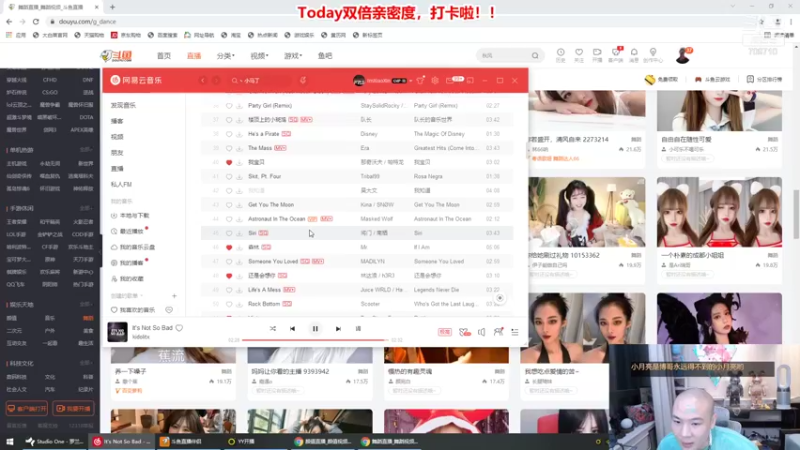This screenshot has height=450, width=800.
Task: Reload the Chrome page
Action: pos(36,21)
